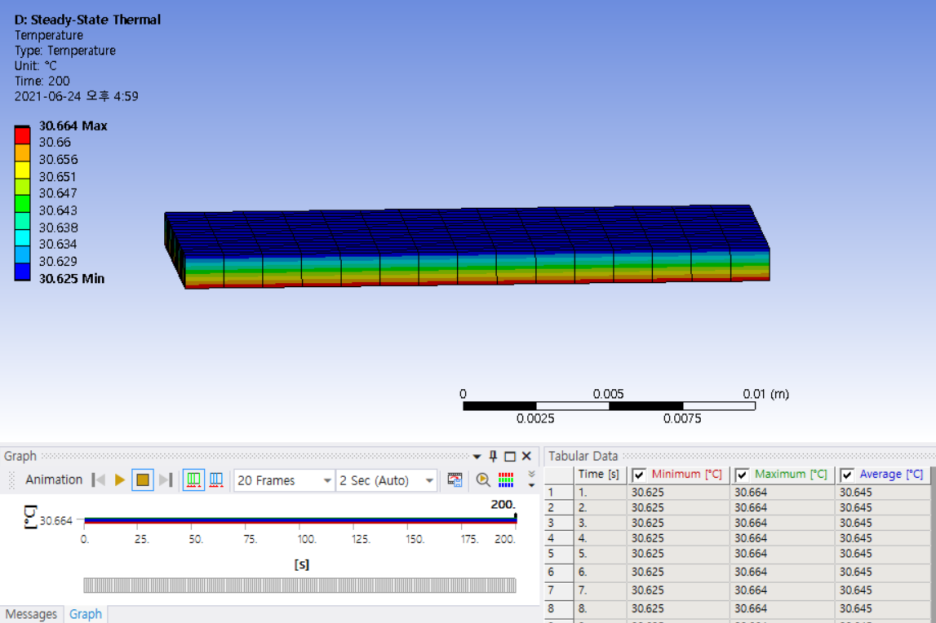
Task: Click Maximum 30.664 cell in row 3
Action: click(782, 523)
